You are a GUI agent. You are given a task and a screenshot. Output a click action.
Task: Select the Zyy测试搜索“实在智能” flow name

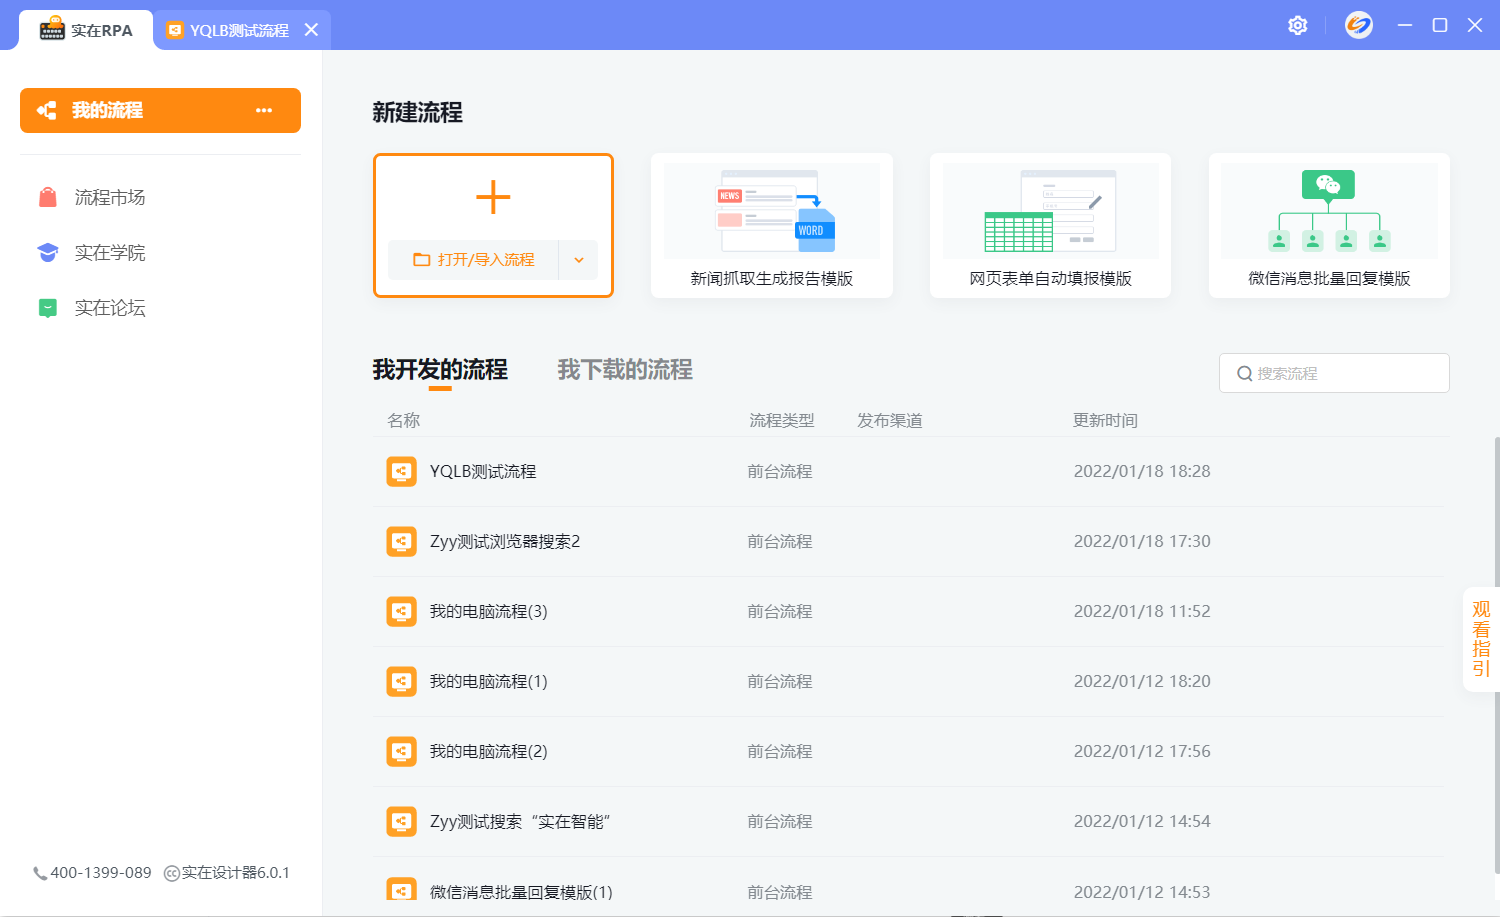pyautogui.click(x=520, y=821)
